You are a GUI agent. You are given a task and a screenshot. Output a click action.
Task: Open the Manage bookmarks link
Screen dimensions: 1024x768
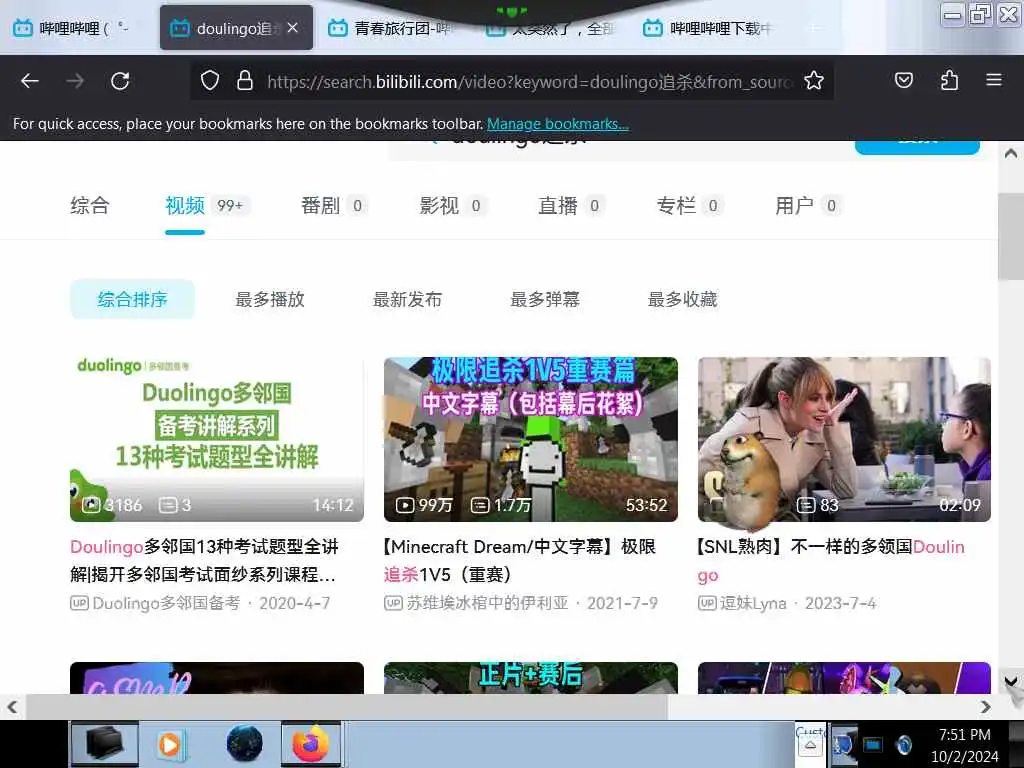[x=558, y=124]
